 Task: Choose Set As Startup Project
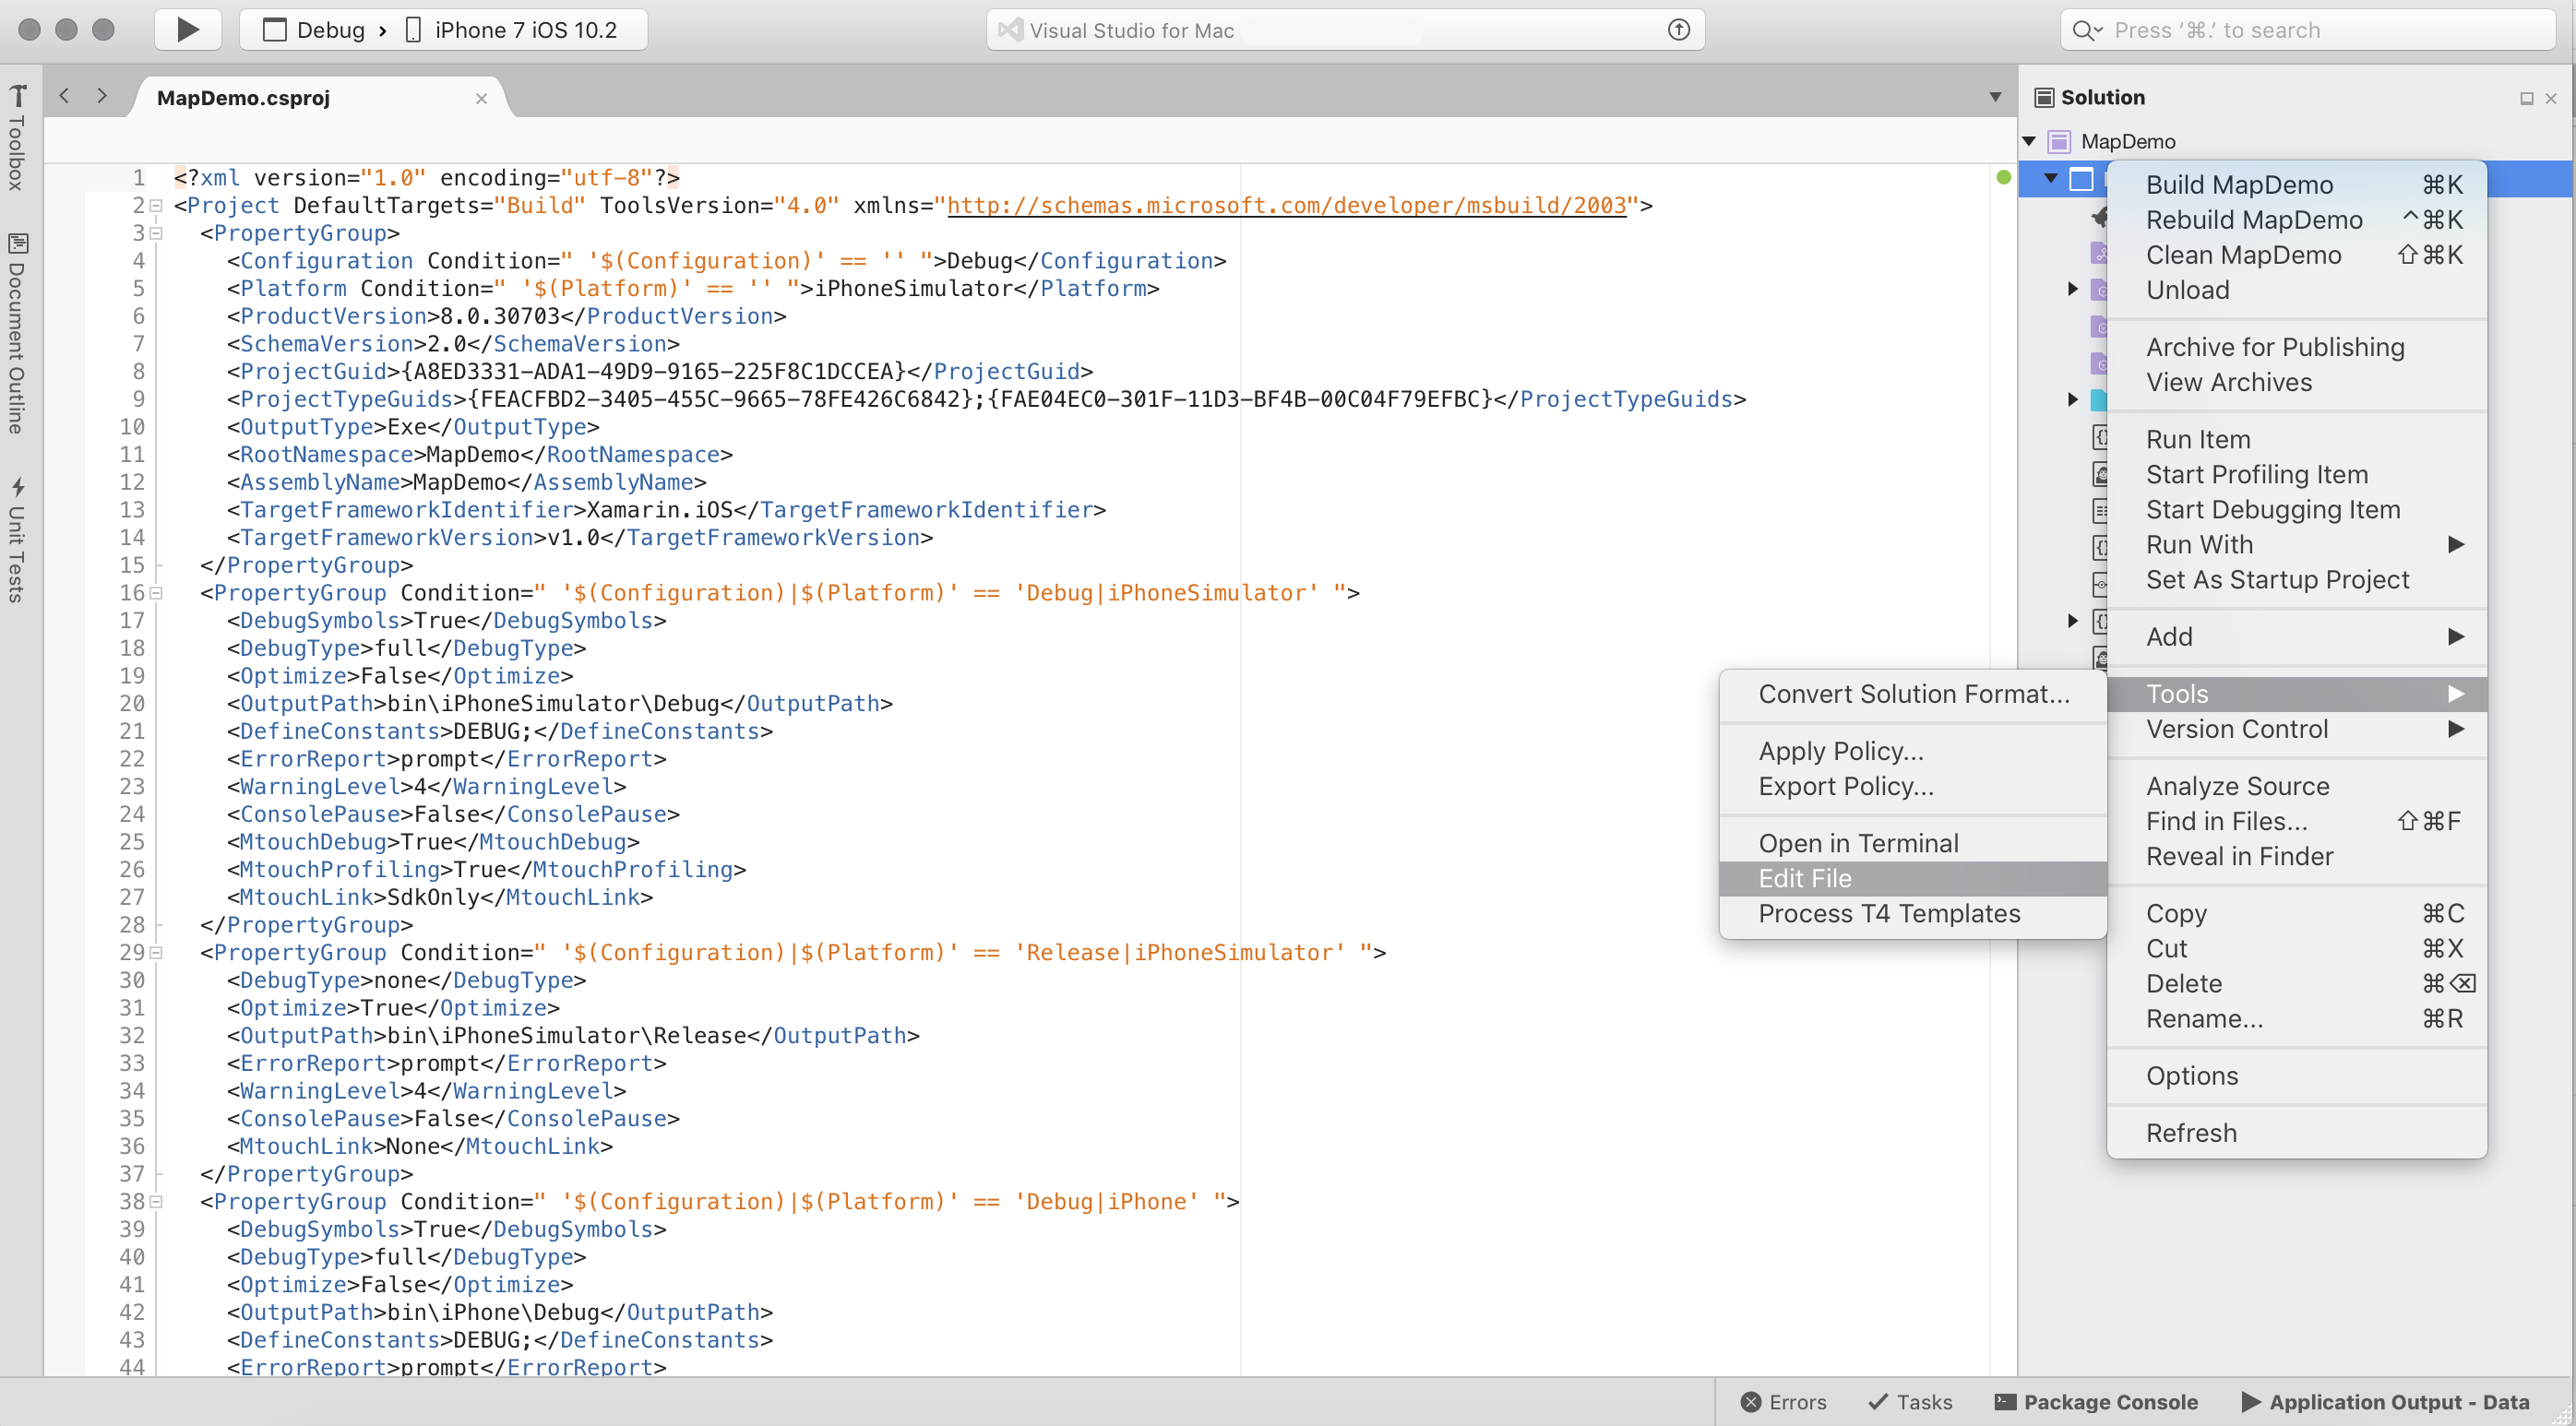(2297, 578)
